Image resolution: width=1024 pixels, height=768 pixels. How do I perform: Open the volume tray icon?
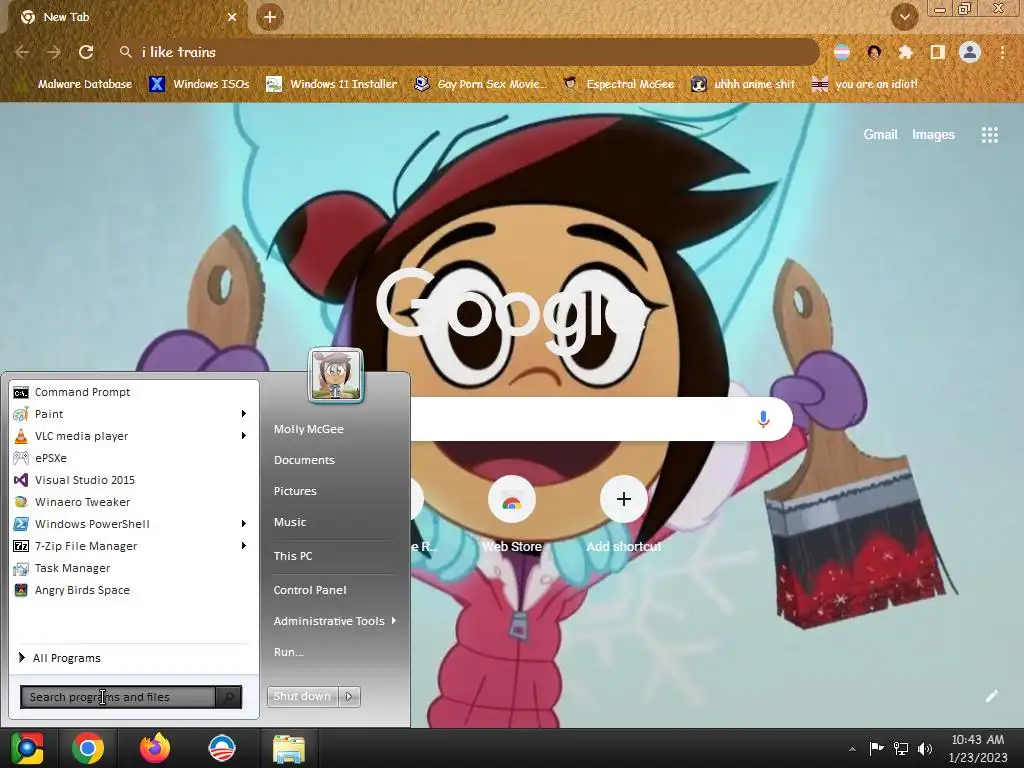[925, 748]
